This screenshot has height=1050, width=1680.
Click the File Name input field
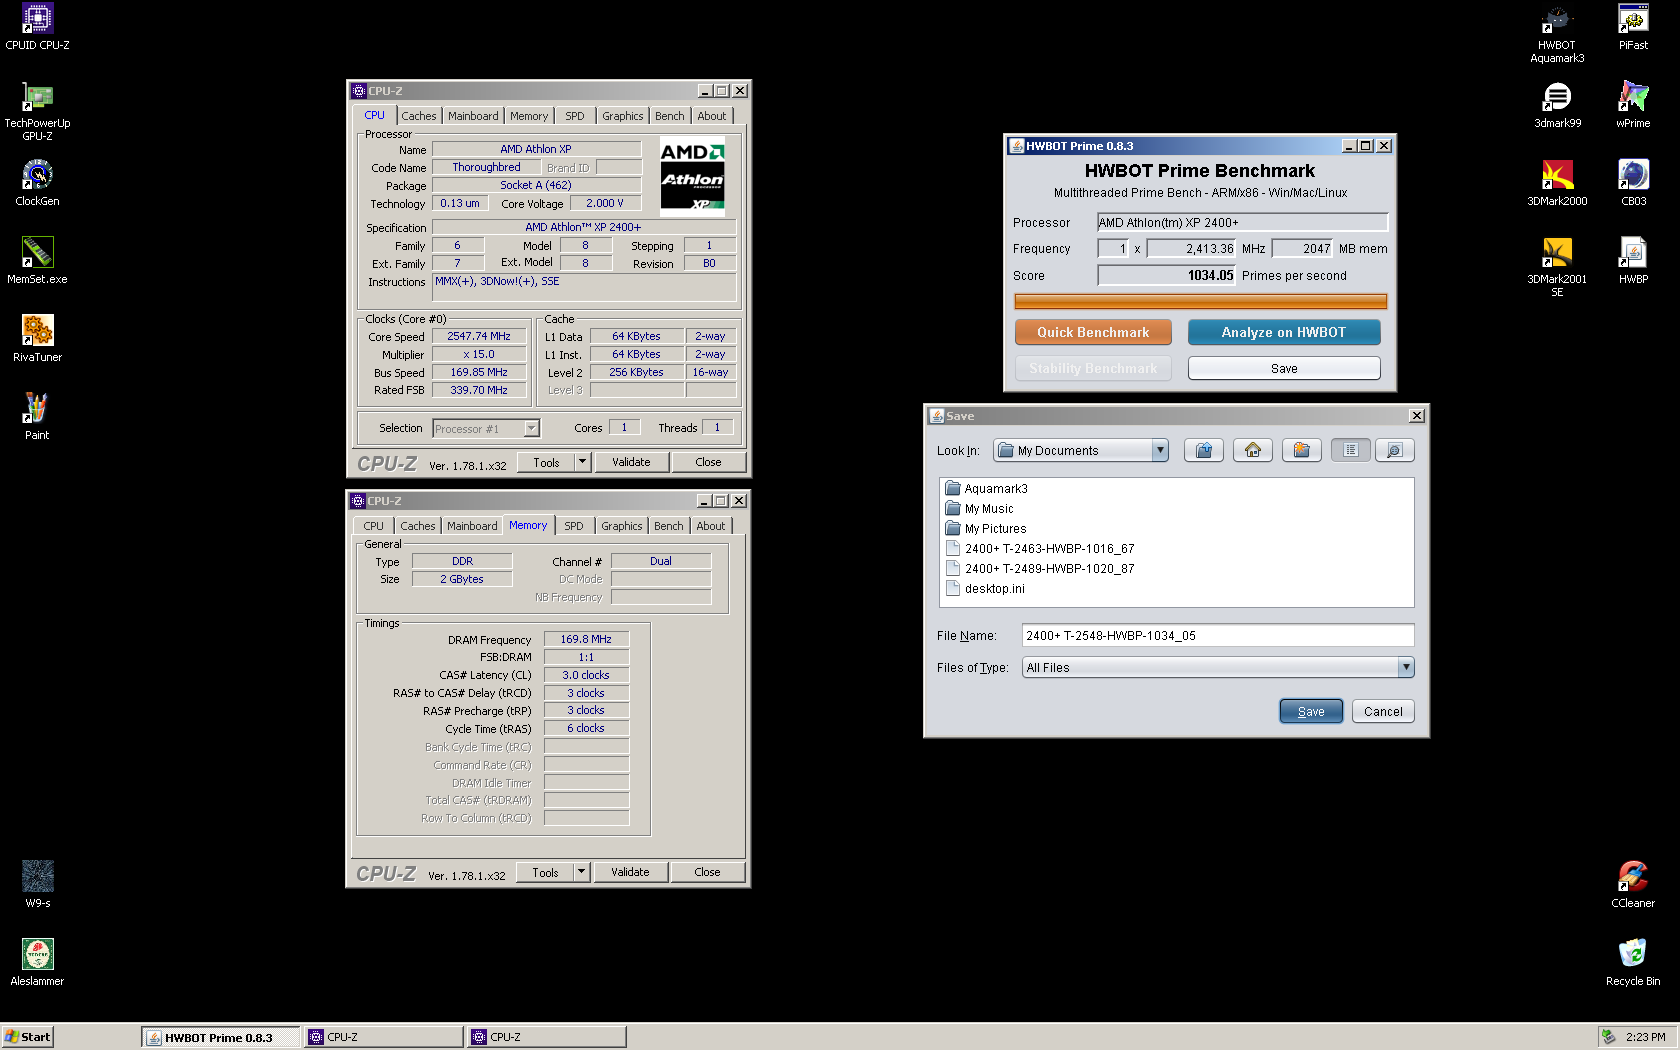[x=1218, y=635]
